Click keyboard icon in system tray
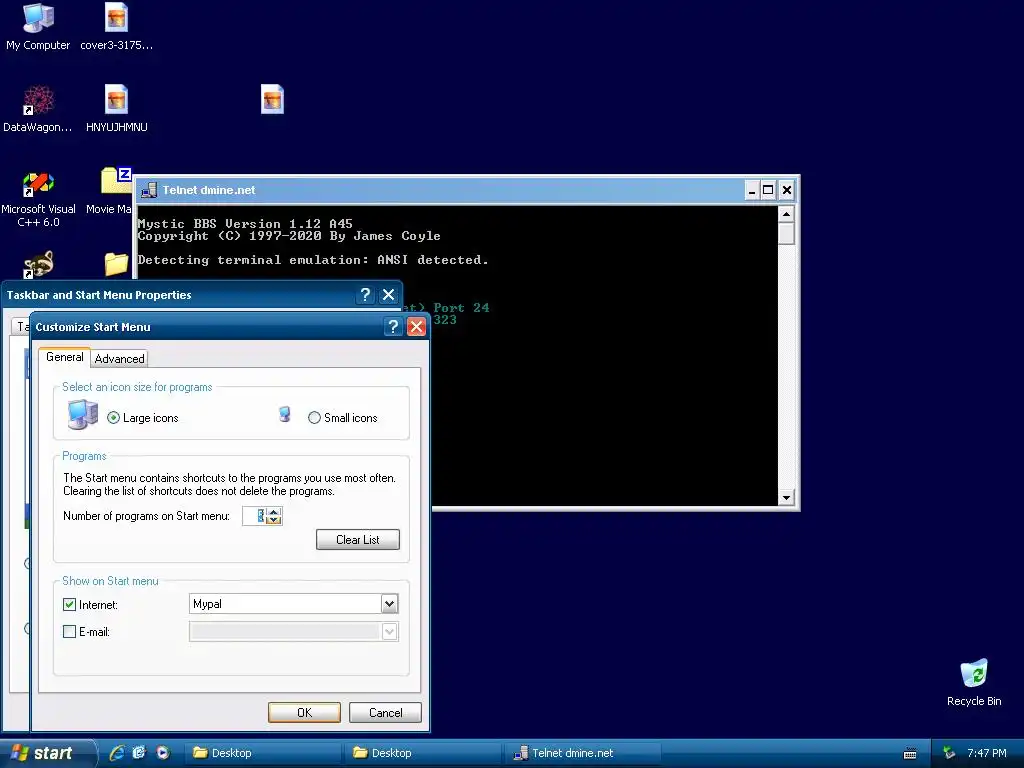Screen dimensions: 1024x768 point(910,754)
